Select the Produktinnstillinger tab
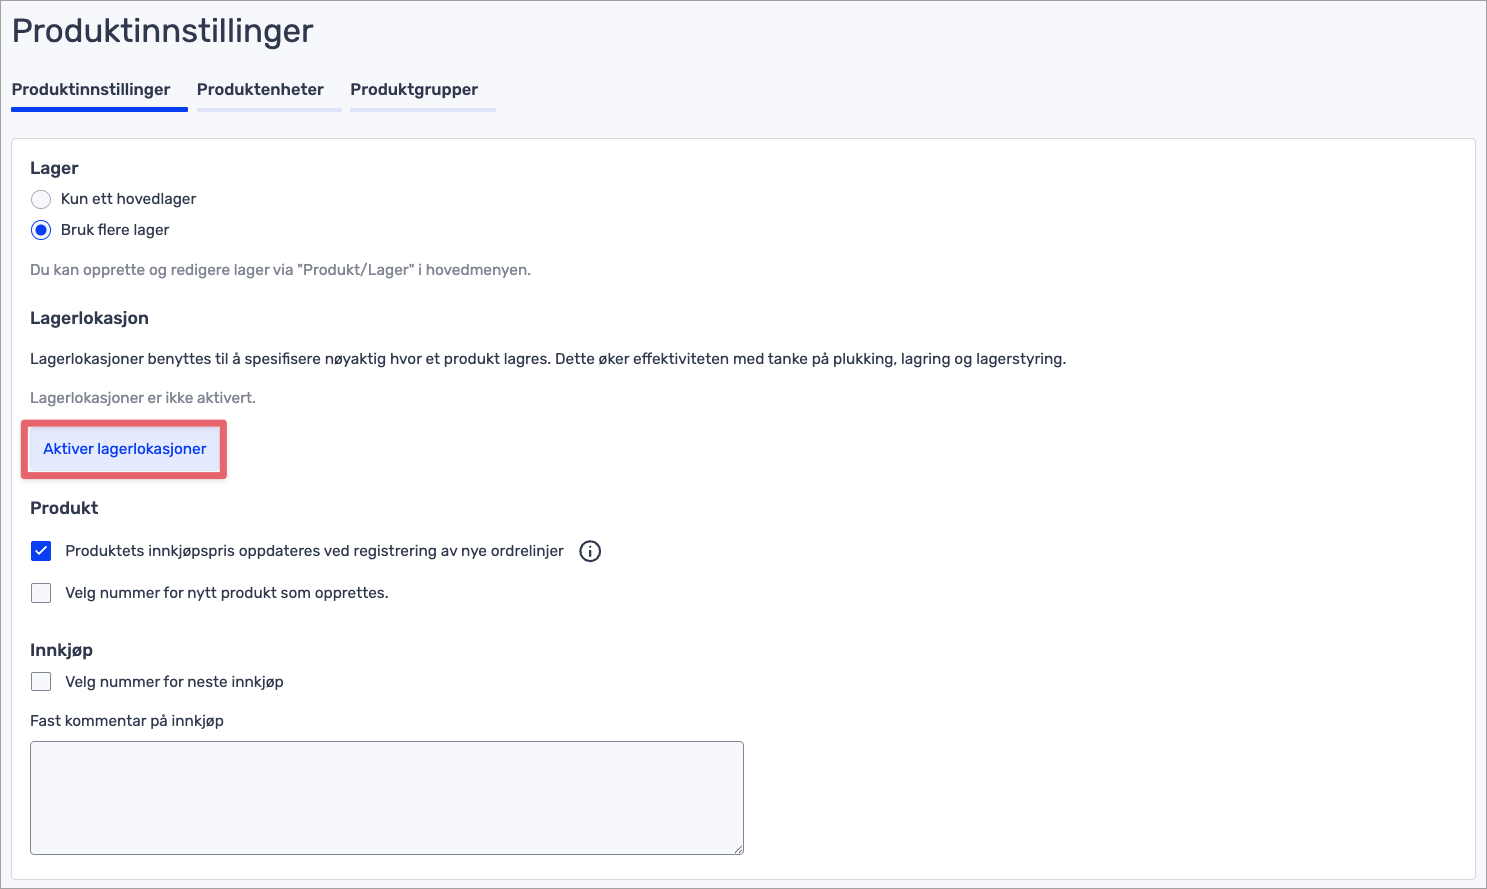The height and width of the screenshot is (889, 1487). (x=91, y=90)
